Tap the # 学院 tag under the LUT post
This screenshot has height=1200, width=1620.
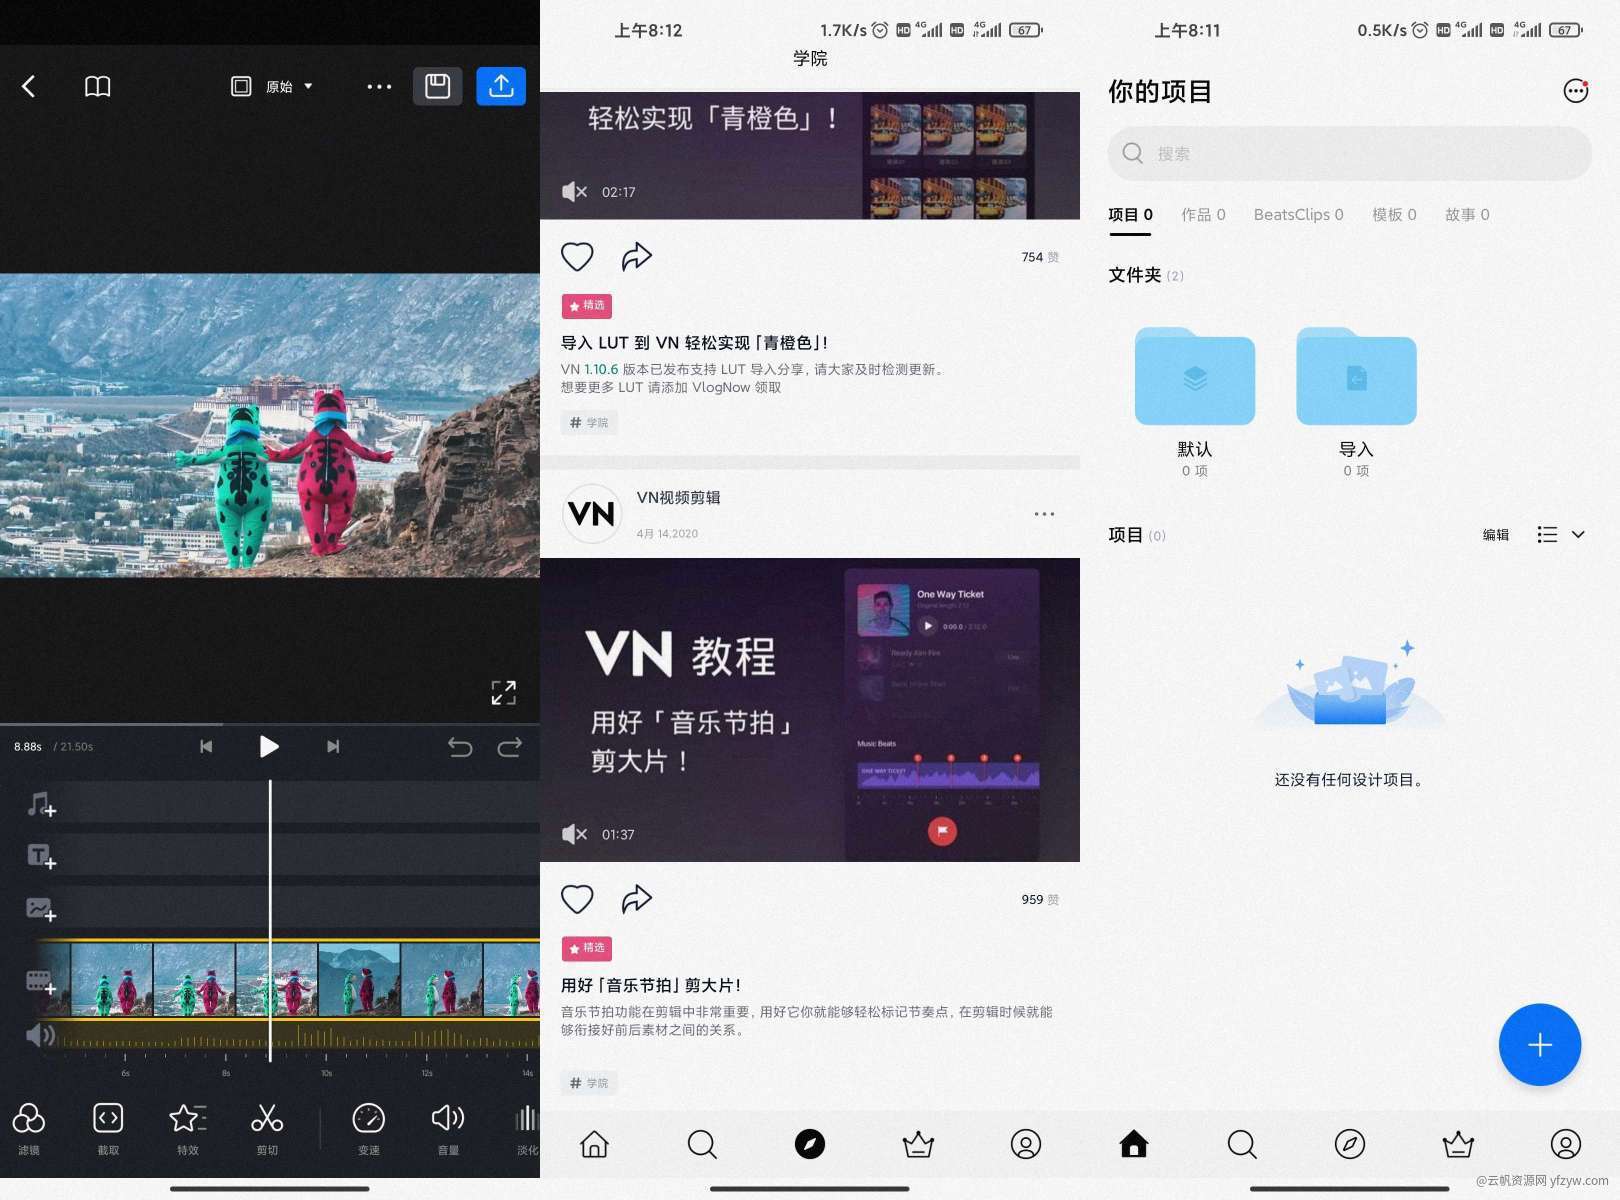tap(589, 423)
